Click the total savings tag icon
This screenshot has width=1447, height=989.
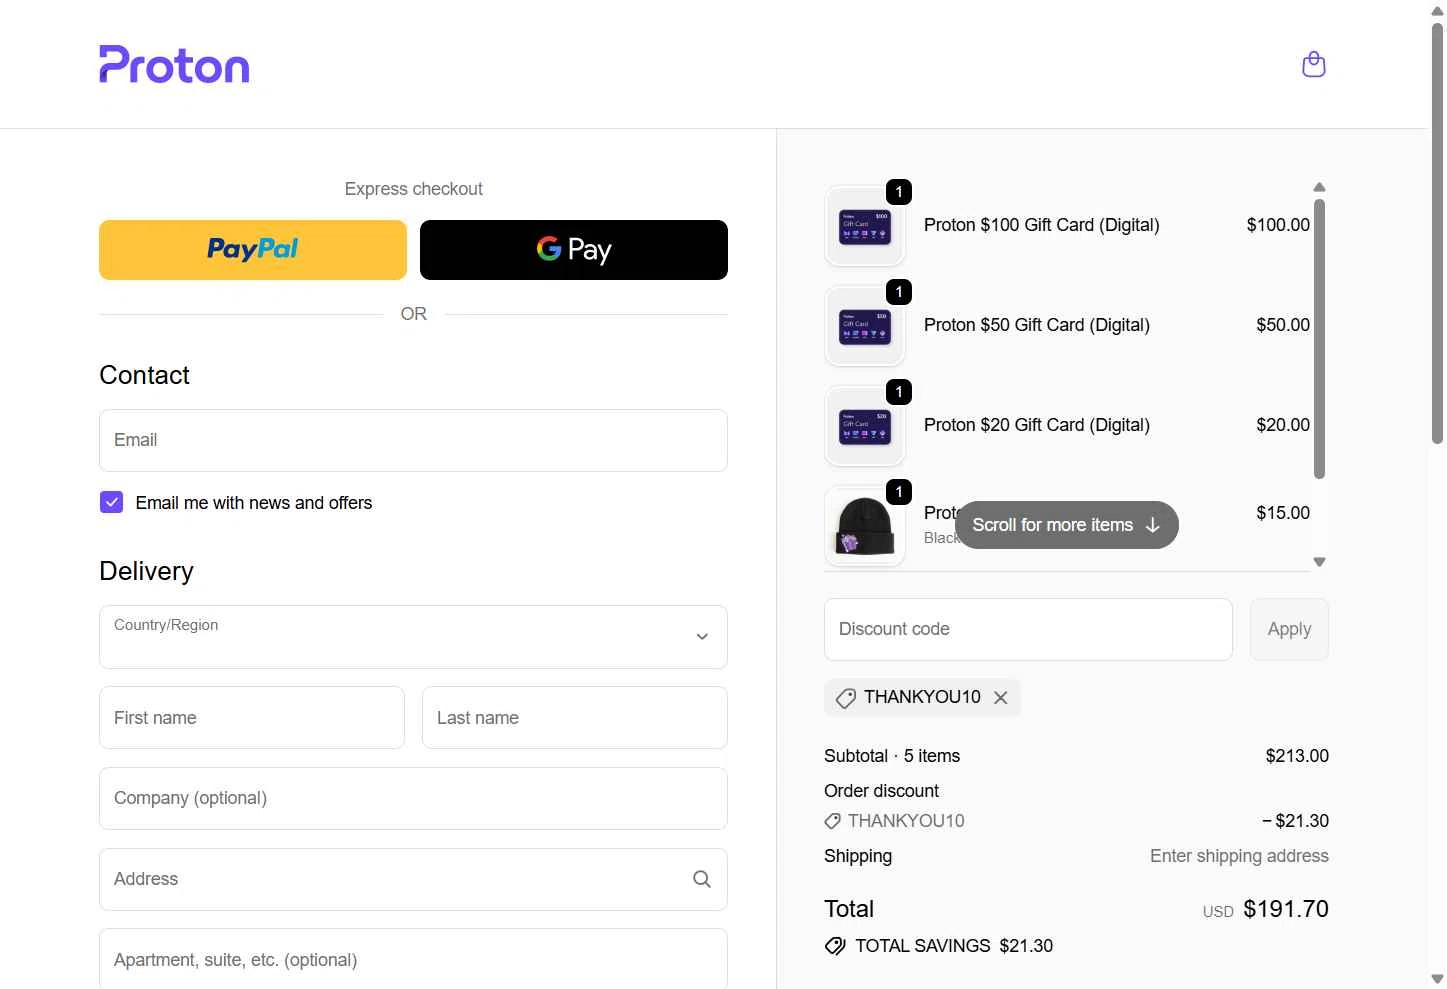835,946
